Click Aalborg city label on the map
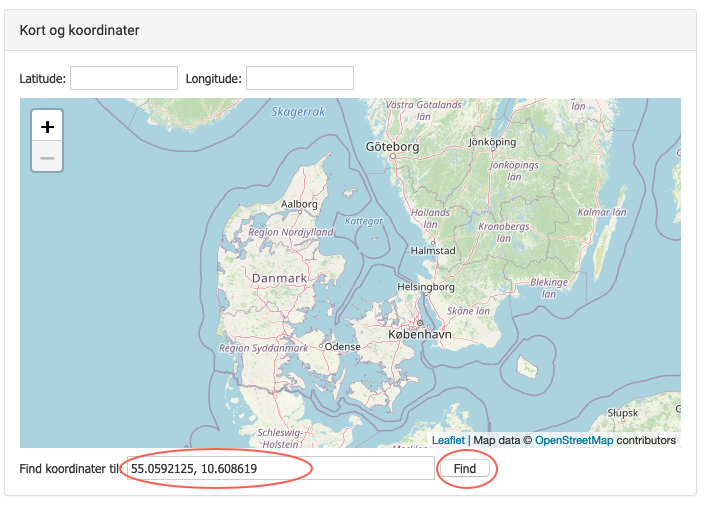708x505 pixels. 299,204
